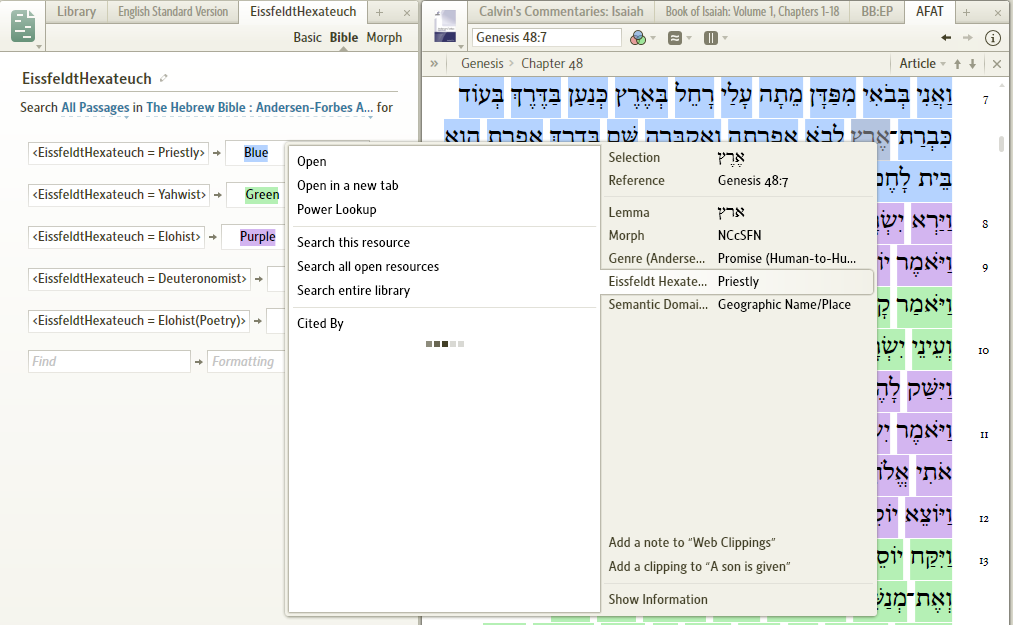Select the AFAT tab

tap(929, 12)
